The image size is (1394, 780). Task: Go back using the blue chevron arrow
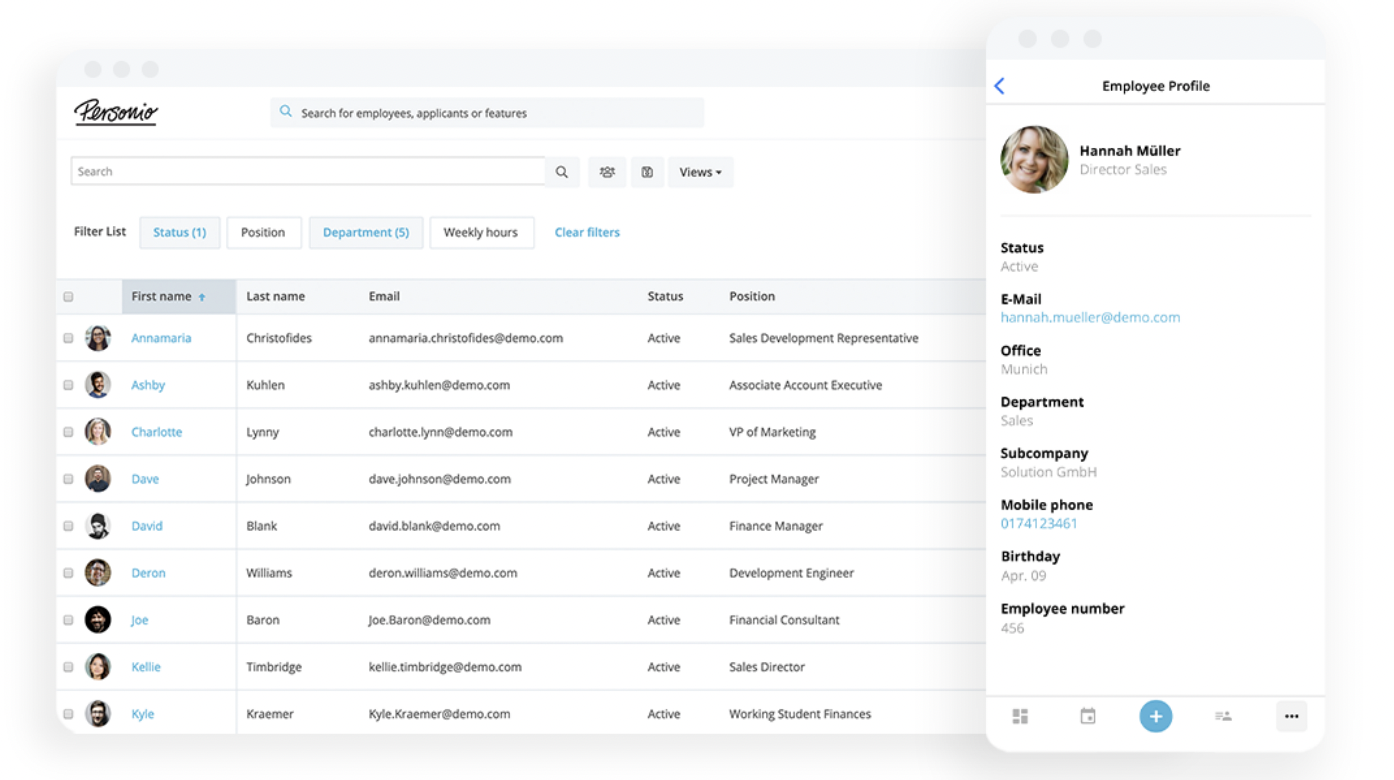[x=1000, y=86]
